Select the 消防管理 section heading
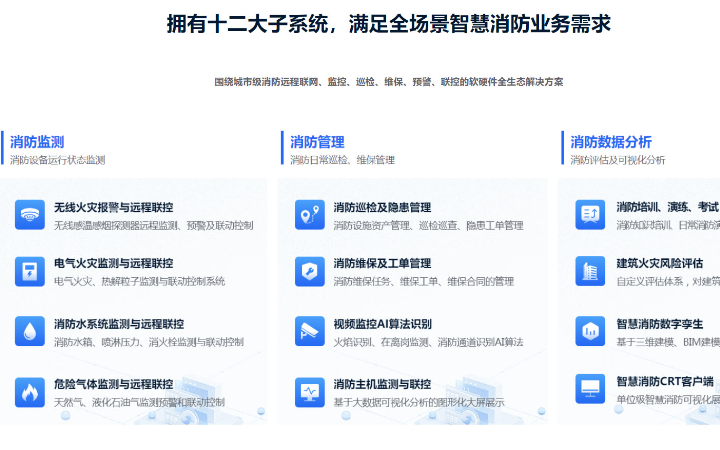The height and width of the screenshot is (450, 720). 317,142
